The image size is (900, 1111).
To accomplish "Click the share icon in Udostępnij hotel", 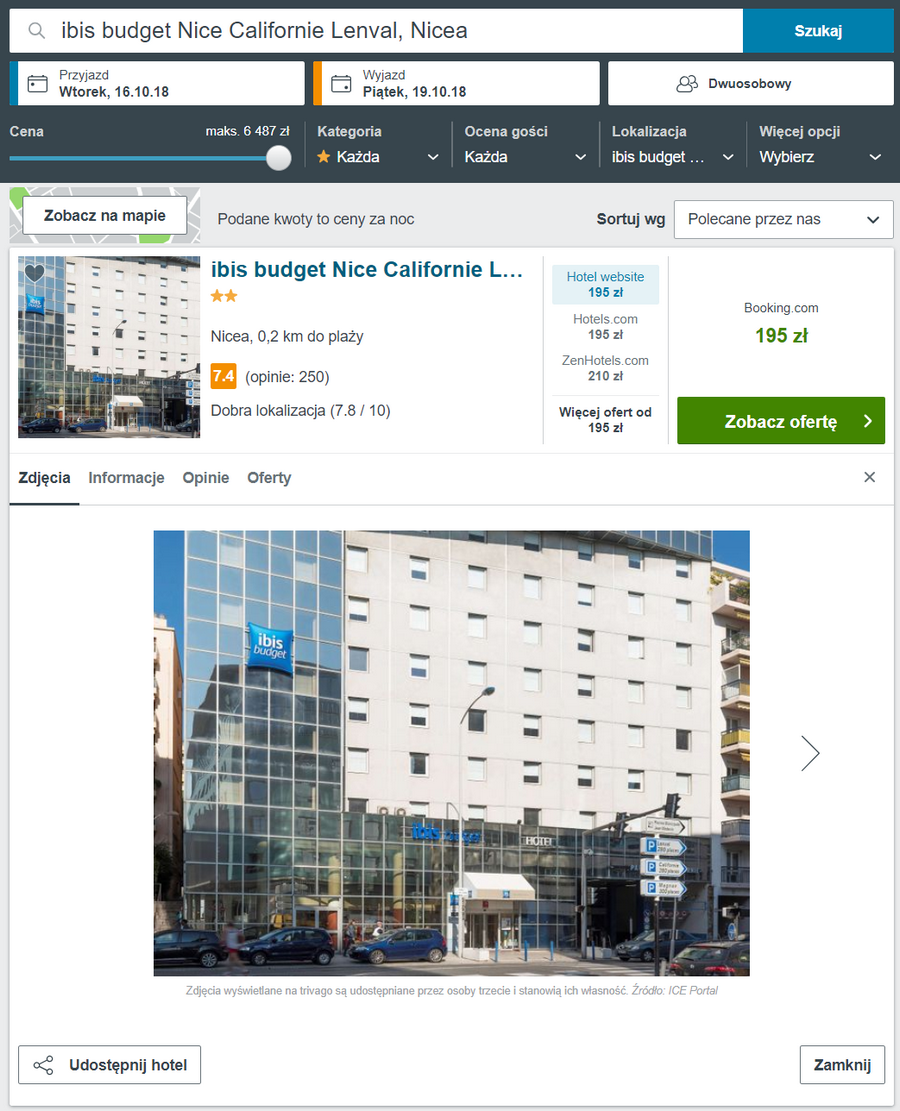I will click(43, 1065).
